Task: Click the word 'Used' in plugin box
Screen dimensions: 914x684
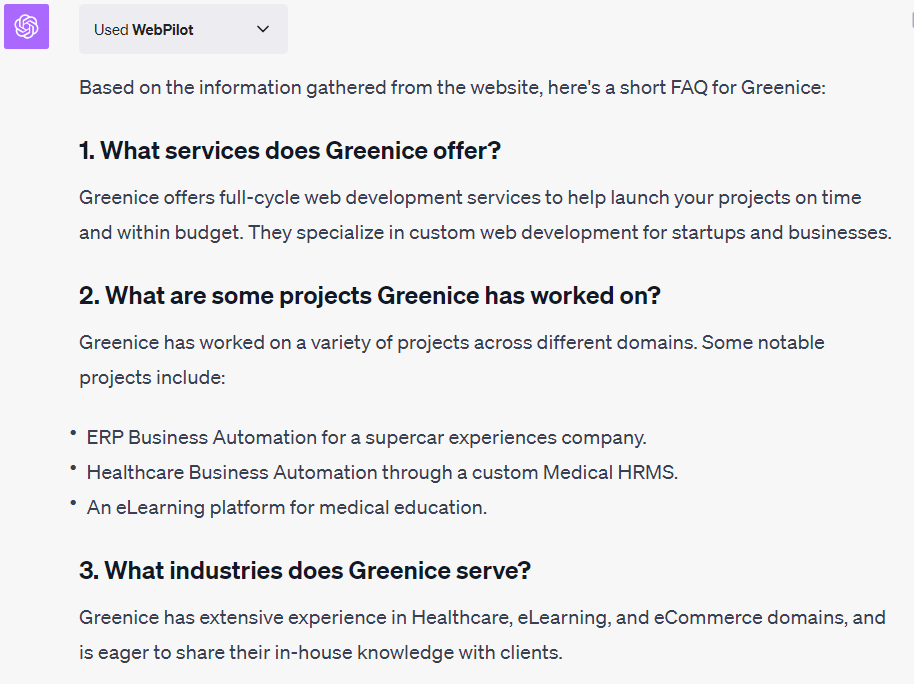Action: pos(111,30)
